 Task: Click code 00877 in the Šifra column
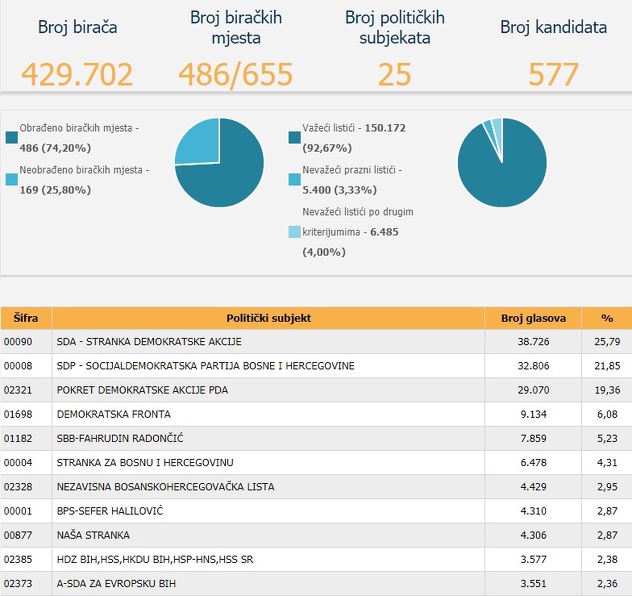(x=18, y=535)
